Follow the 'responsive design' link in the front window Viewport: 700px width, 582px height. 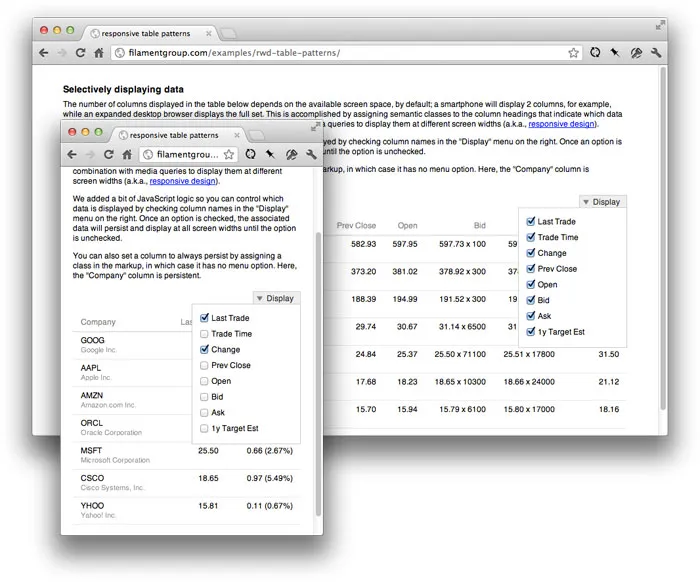[x=183, y=182]
